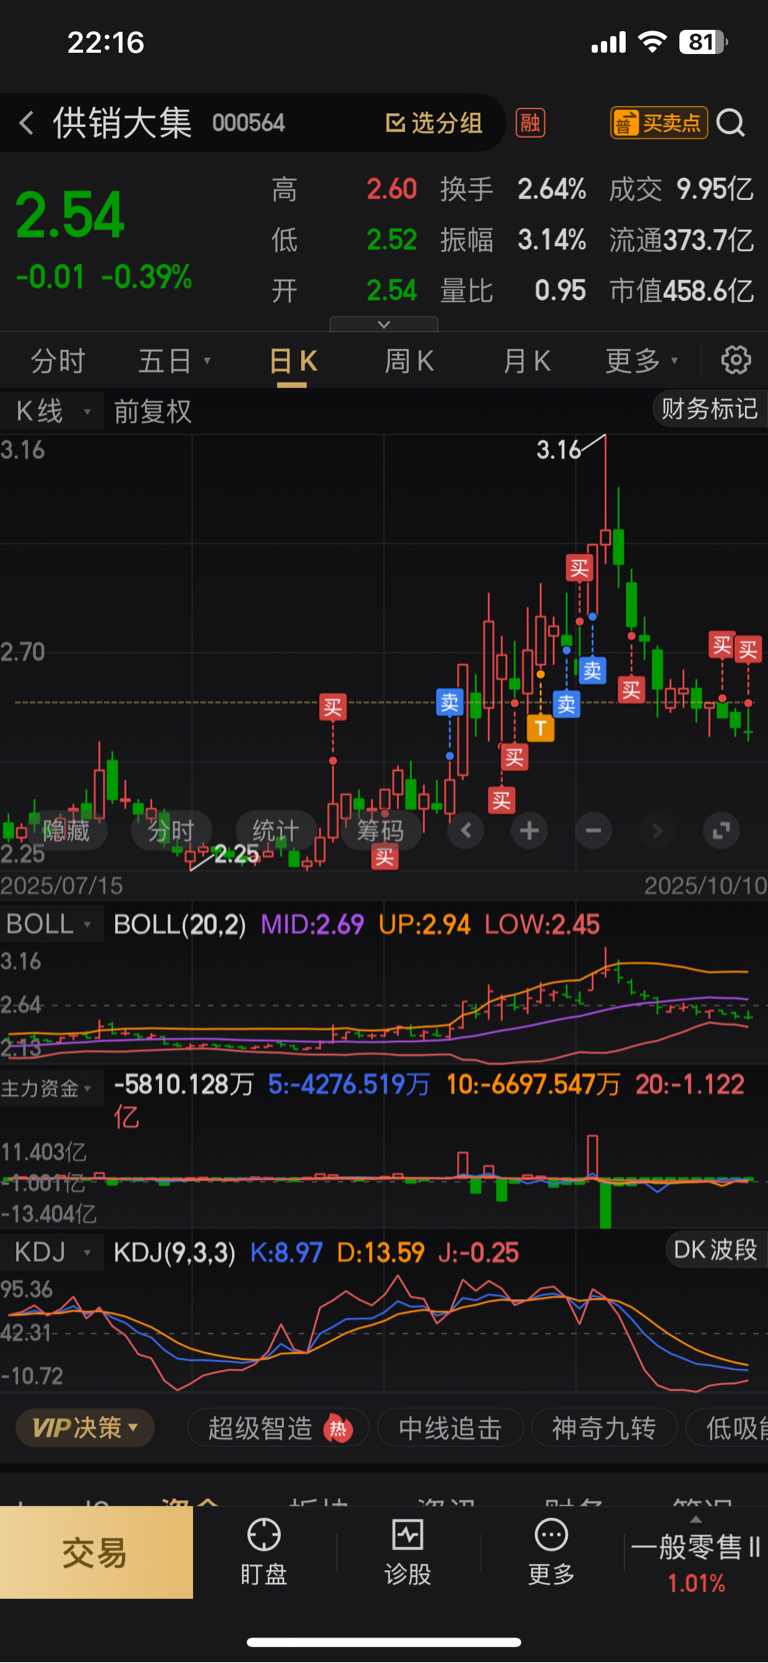Open the K线 chart type dropdown
The image size is (768, 1663).
coord(52,411)
